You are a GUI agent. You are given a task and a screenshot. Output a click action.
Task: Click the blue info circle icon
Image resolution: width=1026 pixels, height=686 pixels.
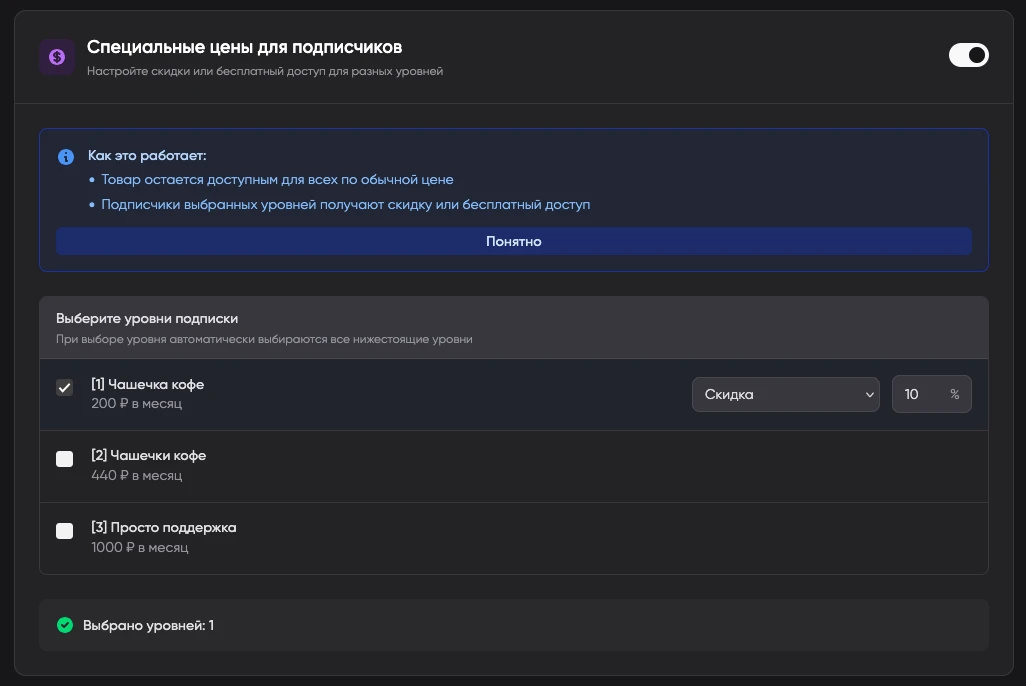click(x=66, y=157)
